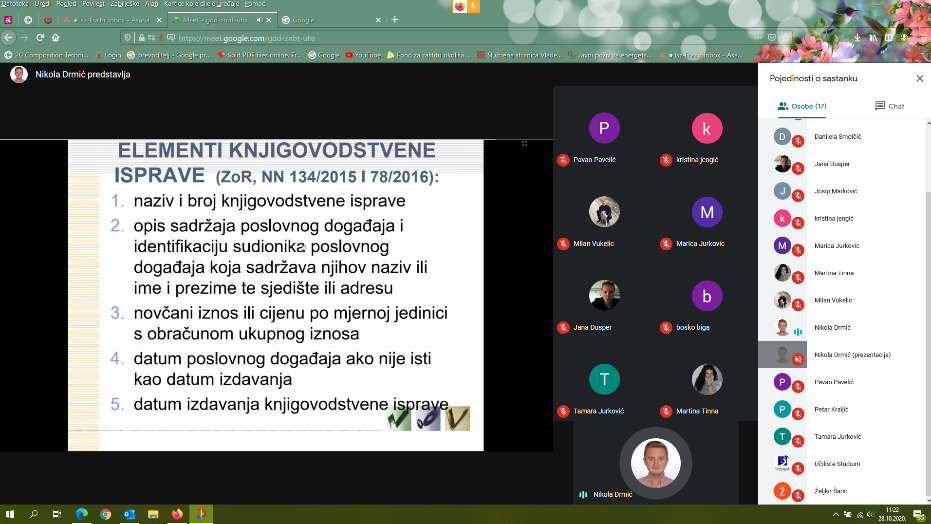Switch to the Chat tab
931x524 pixels.
click(x=888, y=106)
